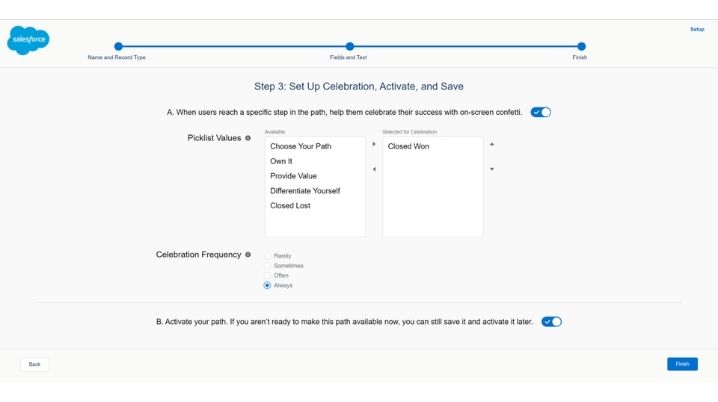Move Closed Won down in order

tap(492, 169)
